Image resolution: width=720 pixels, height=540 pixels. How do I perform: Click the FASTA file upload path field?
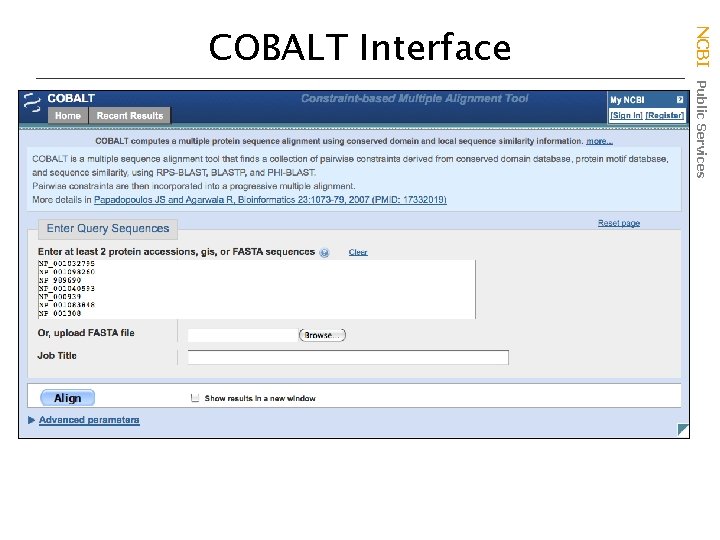[243, 335]
